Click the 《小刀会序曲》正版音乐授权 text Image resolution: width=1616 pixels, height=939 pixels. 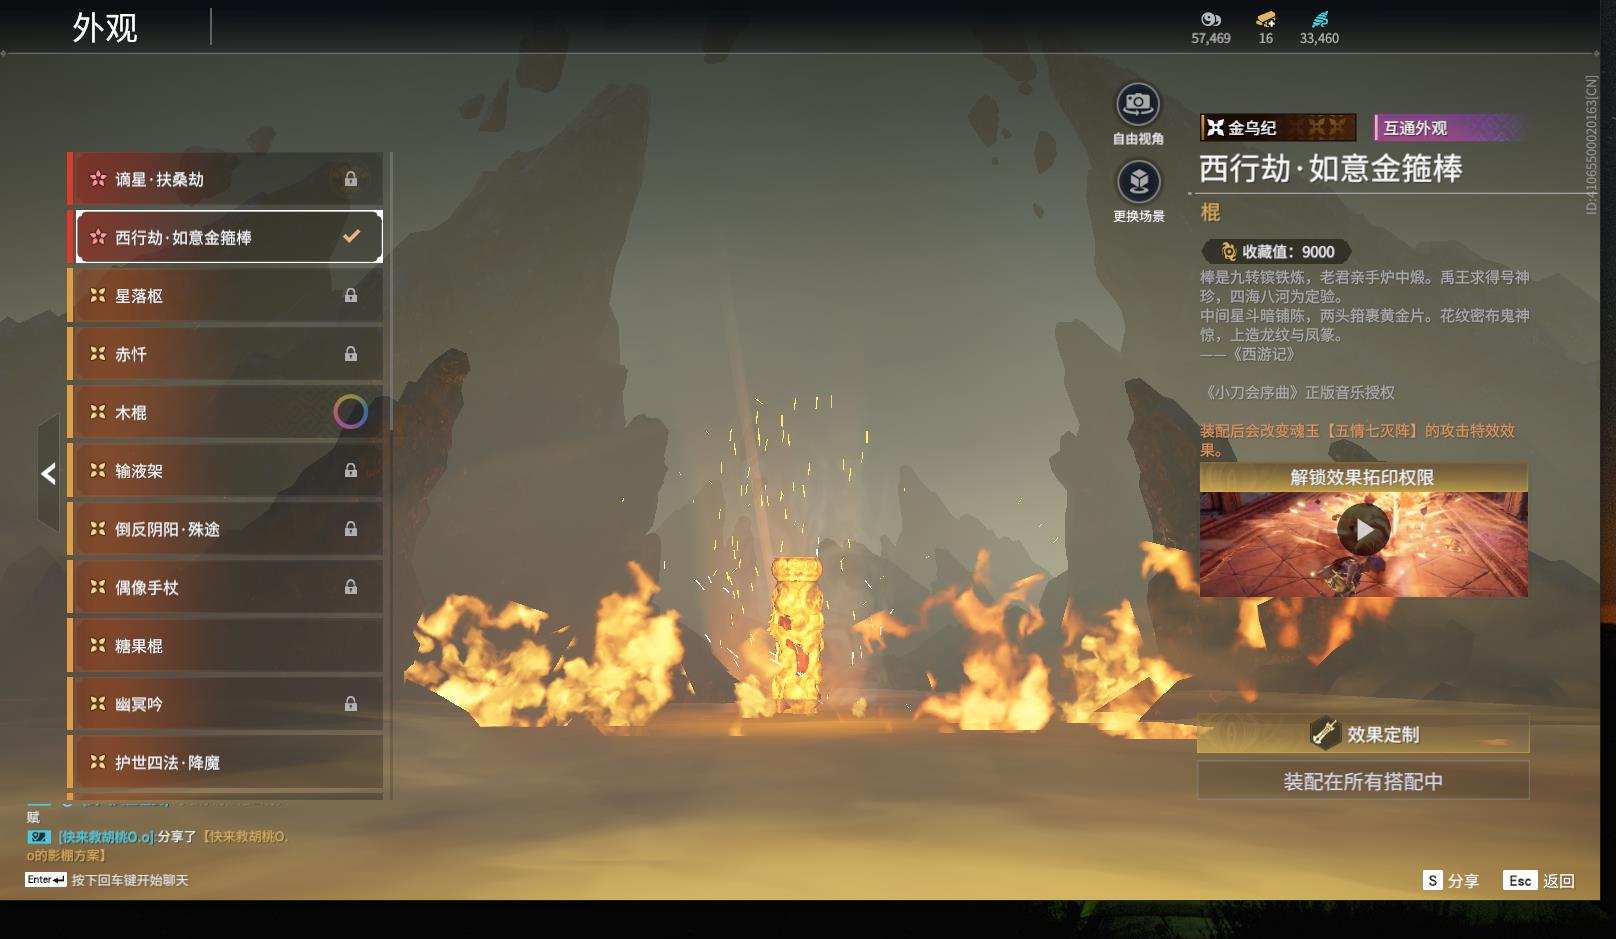click(1298, 393)
